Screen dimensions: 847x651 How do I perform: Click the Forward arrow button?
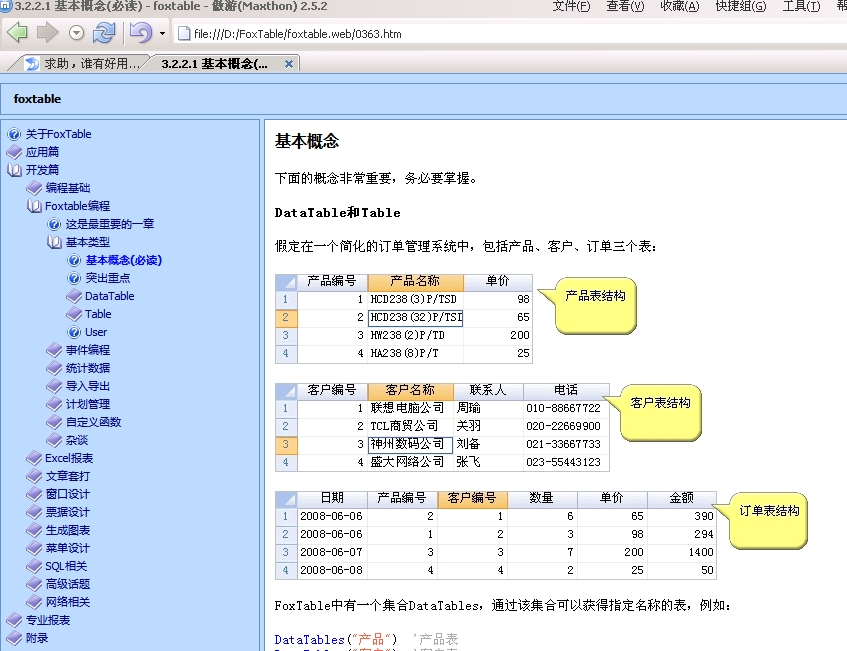click(48, 33)
